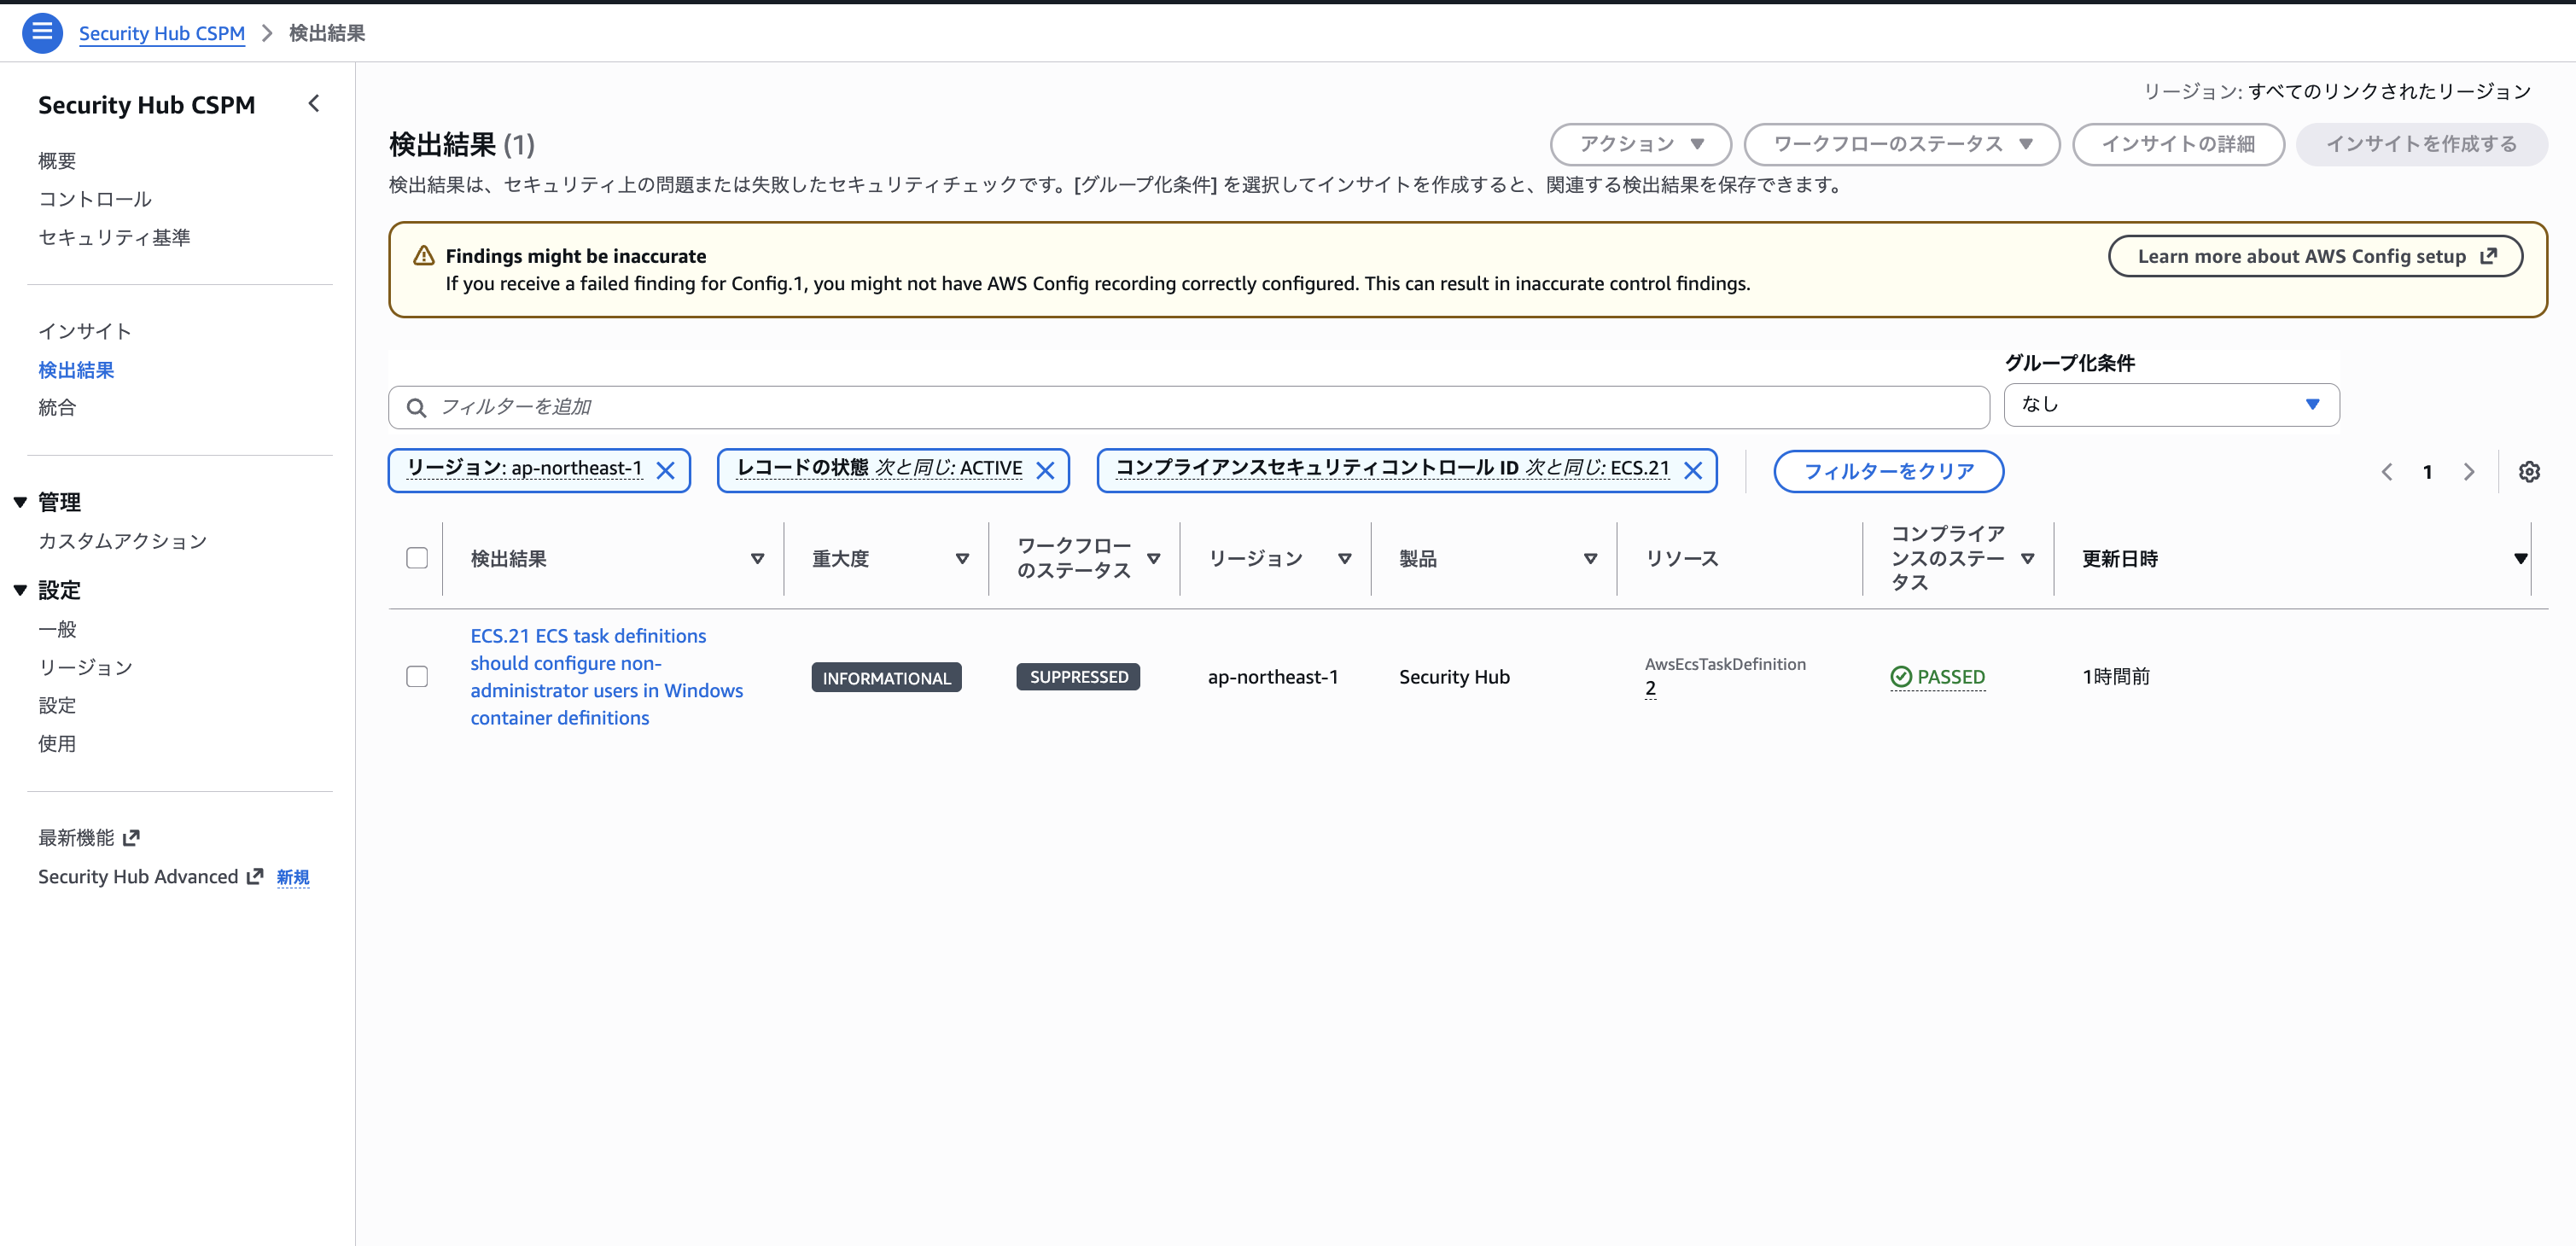Click resource link 2 under AwsEcsTaskDefinition
2576x1246 pixels.
(1650, 688)
